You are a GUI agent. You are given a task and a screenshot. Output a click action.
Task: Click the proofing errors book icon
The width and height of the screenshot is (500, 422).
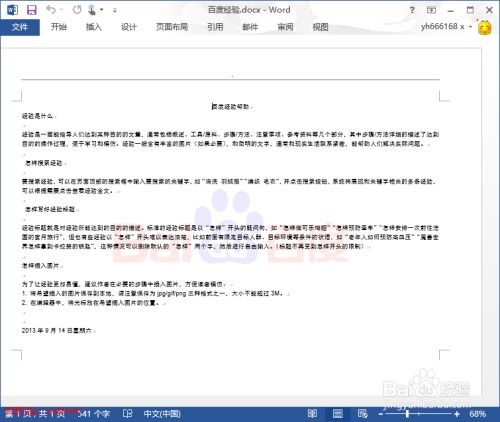[127, 414]
